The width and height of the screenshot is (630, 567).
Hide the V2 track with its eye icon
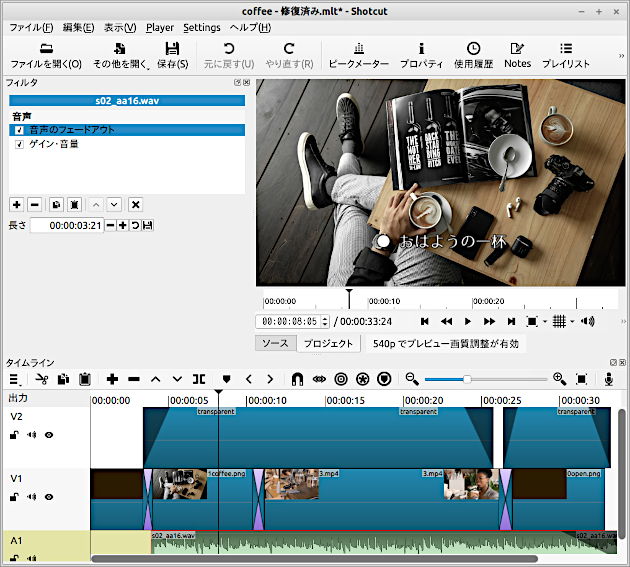point(48,435)
